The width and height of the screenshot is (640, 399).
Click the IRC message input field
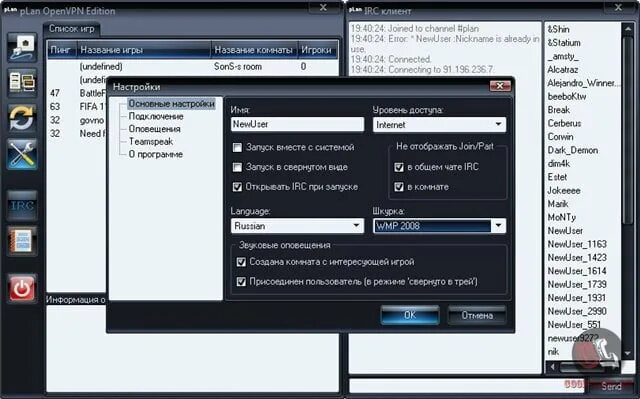pos(466,386)
